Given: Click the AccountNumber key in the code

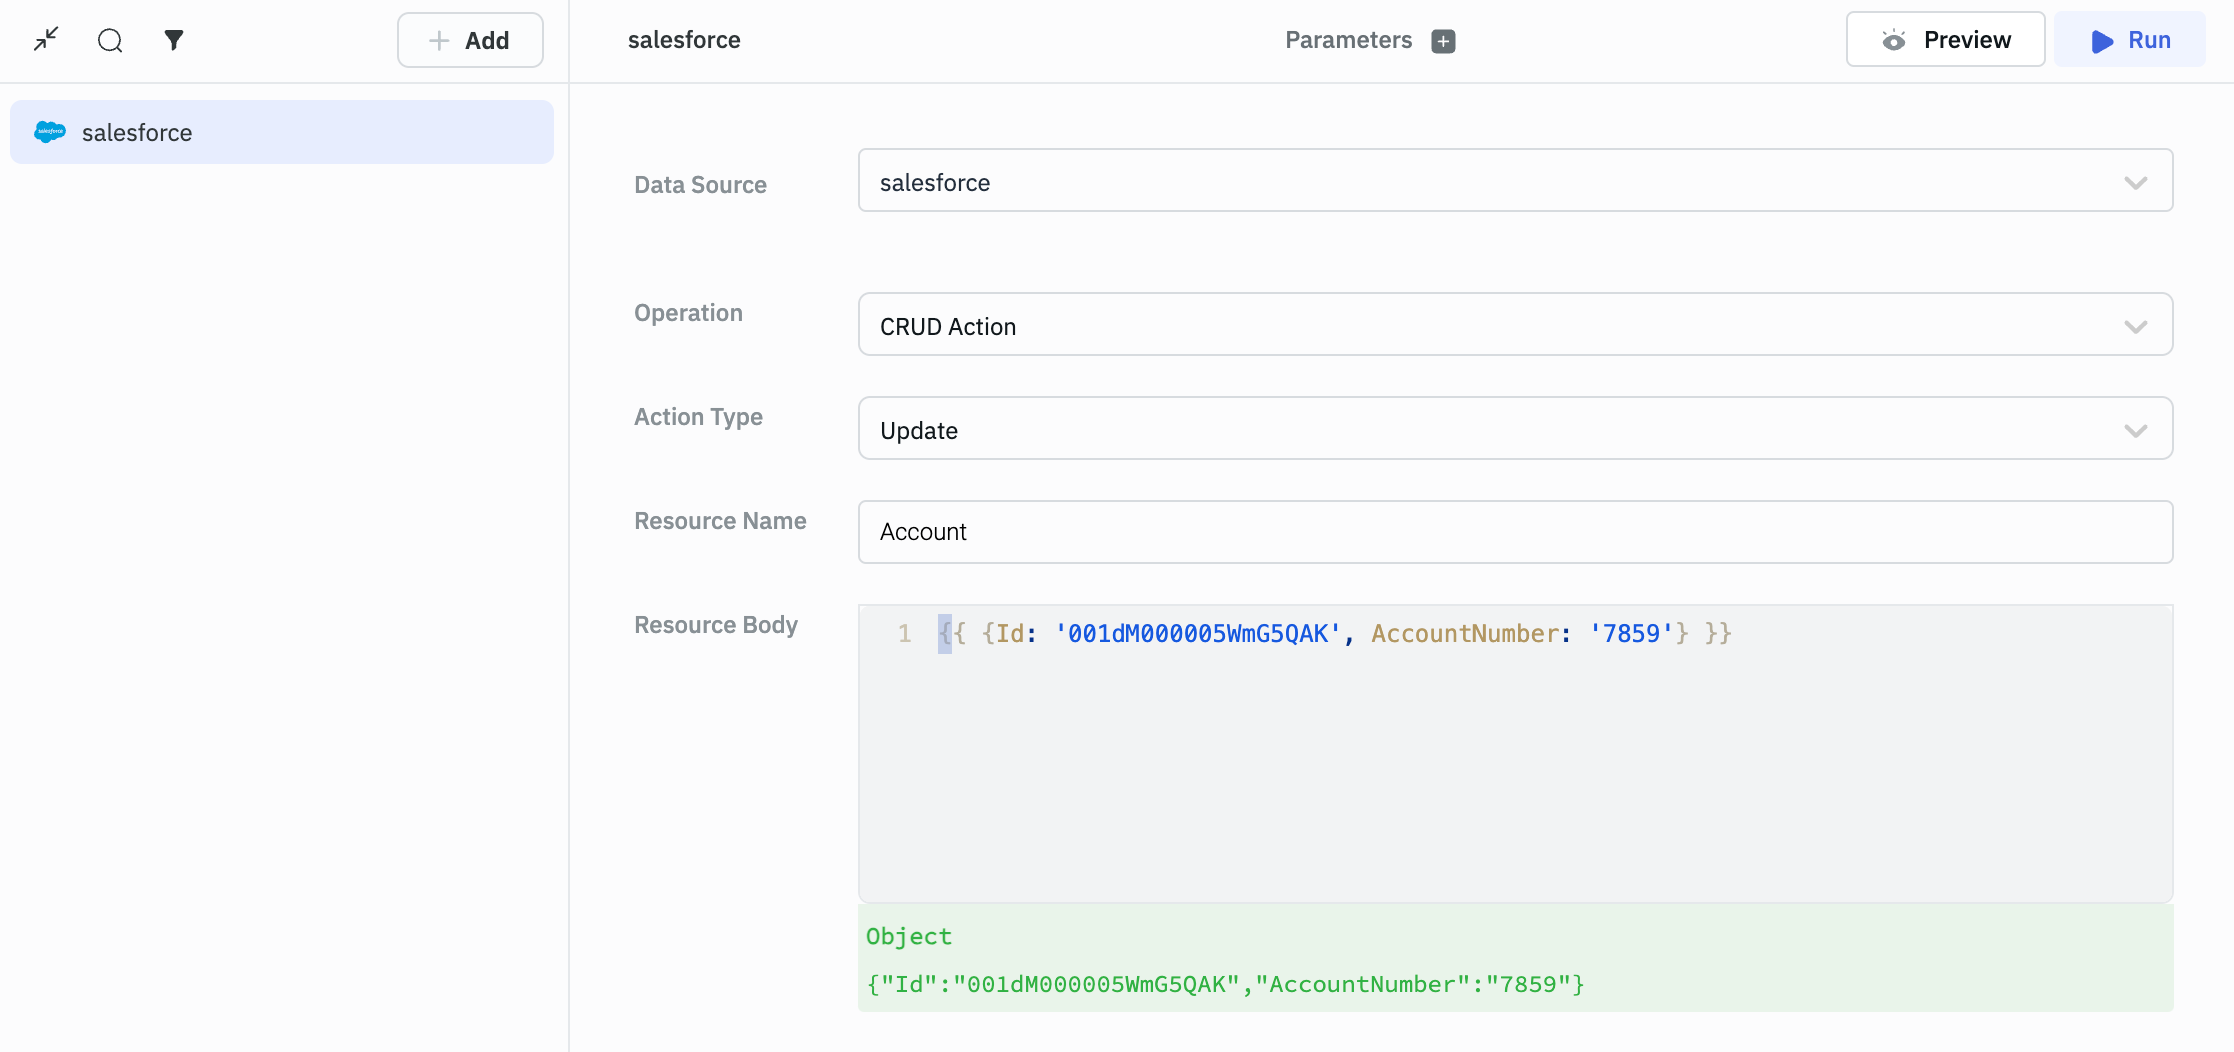Looking at the screenshot, I should 1464,633.
